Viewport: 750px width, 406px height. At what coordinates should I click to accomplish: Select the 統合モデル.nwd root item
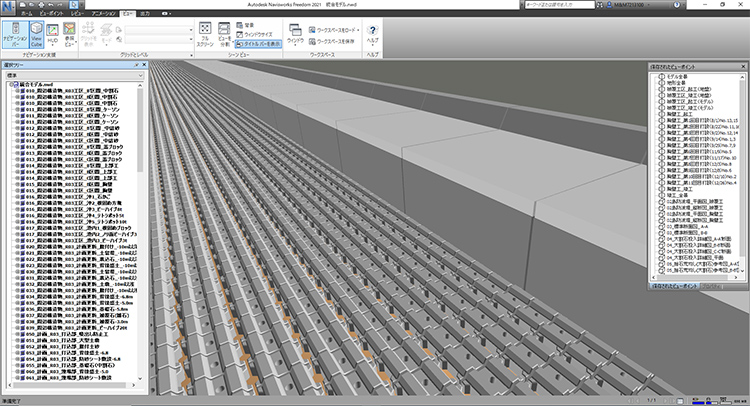click(36, 85)
